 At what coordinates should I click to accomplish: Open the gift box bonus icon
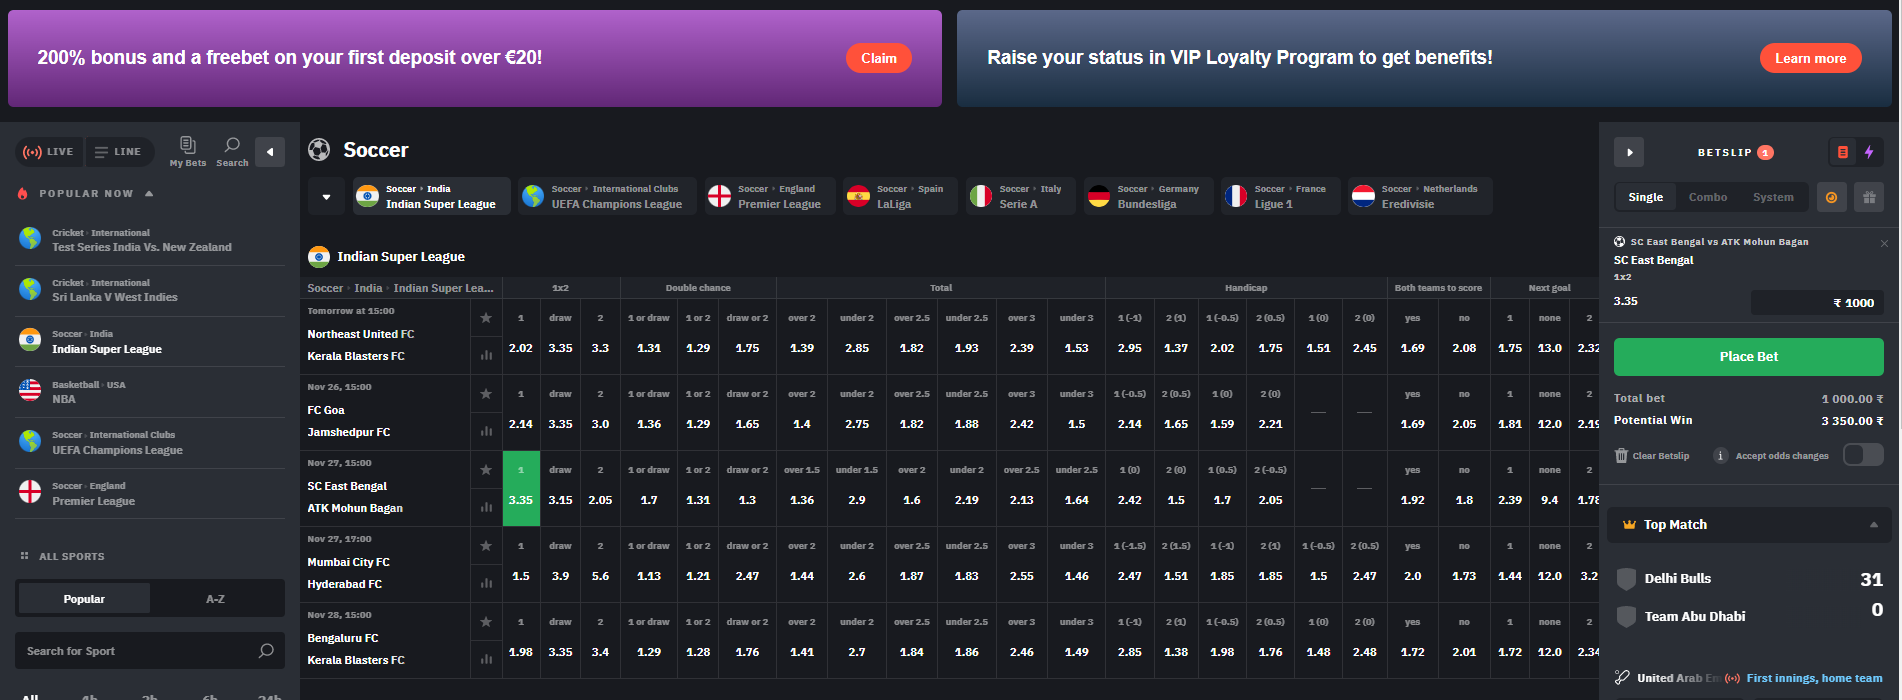pyautogui.click(x=1868, y=197)
